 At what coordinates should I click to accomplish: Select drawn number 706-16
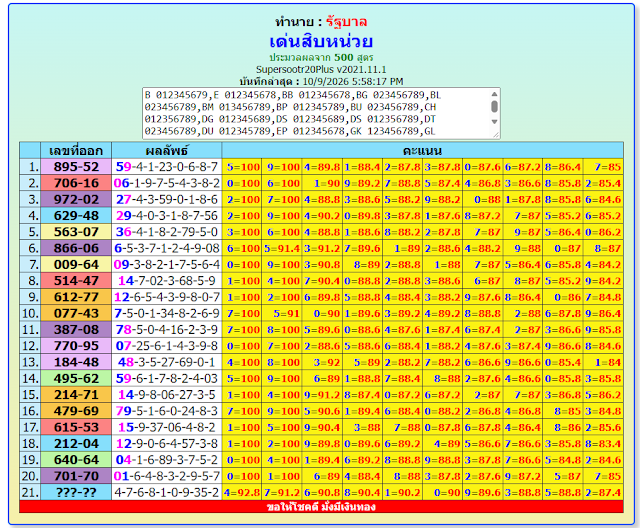[x=76, y=183]
